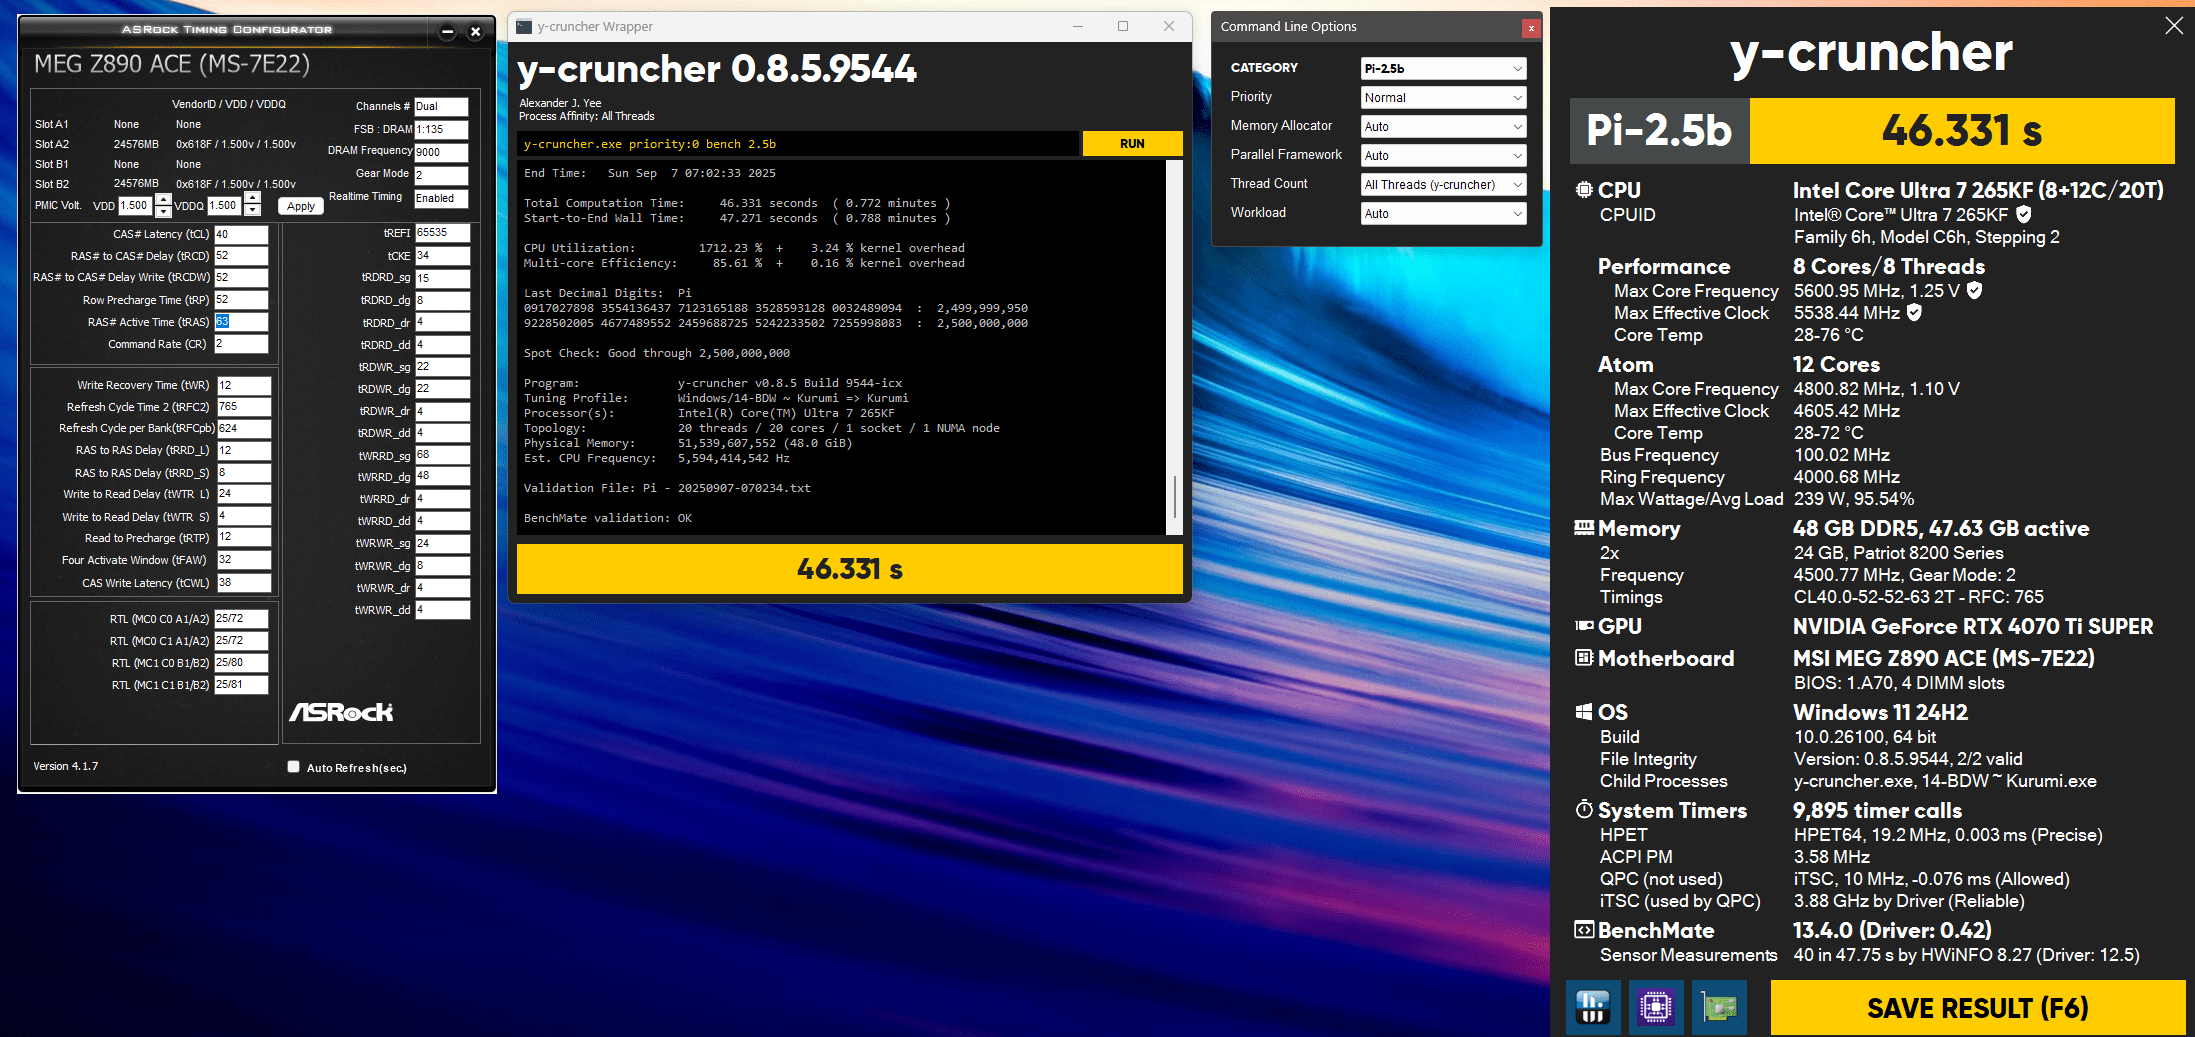Image resolution: width=2195 pixels, height=1037 pixels.
Task: Click the "MSI MEG Z890 ACE (MS-7E22)" motherboard value
Action: click(1943, 658)
